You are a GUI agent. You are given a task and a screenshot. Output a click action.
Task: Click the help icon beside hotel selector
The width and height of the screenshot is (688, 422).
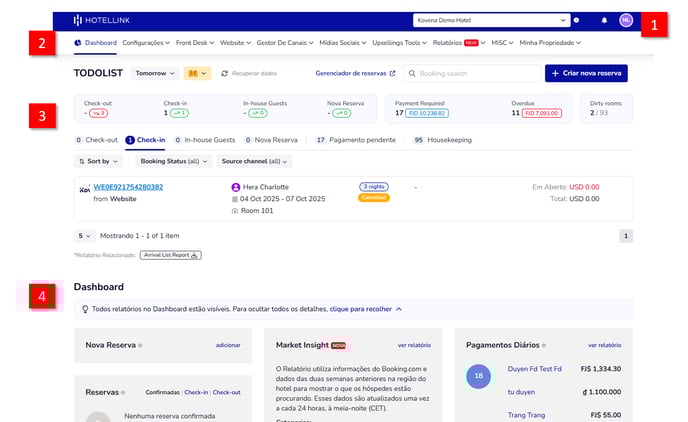tap(576, 20)
